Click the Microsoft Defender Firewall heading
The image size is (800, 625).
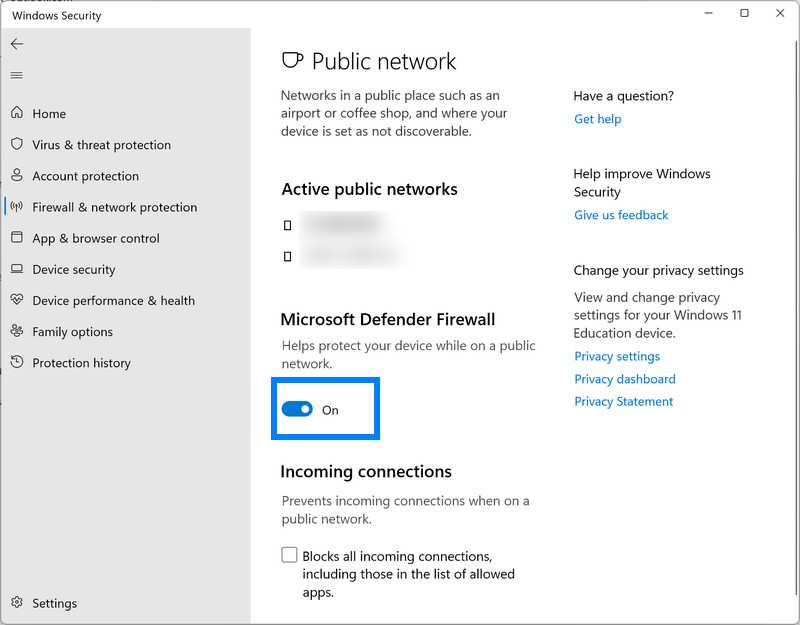(x=388, y=319)
